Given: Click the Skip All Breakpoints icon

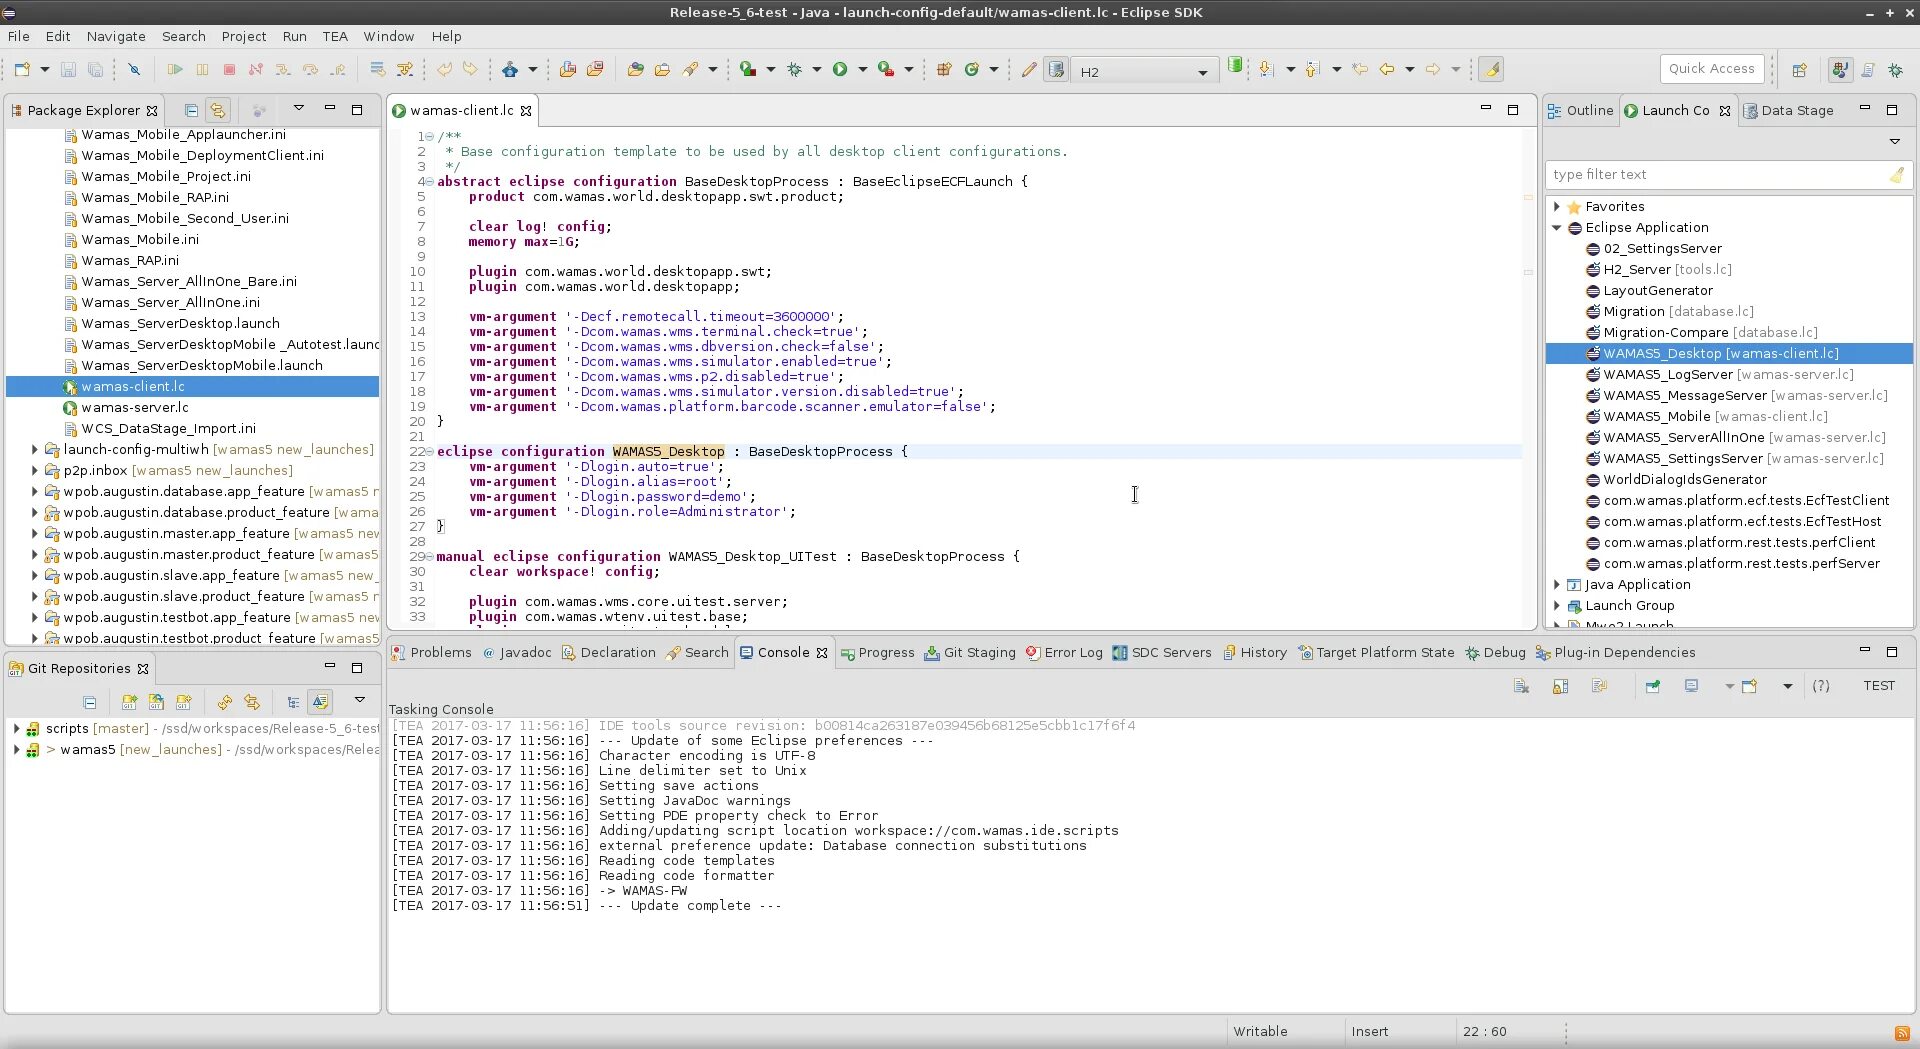Looking at the screenshot, I should tap(134, 70).
